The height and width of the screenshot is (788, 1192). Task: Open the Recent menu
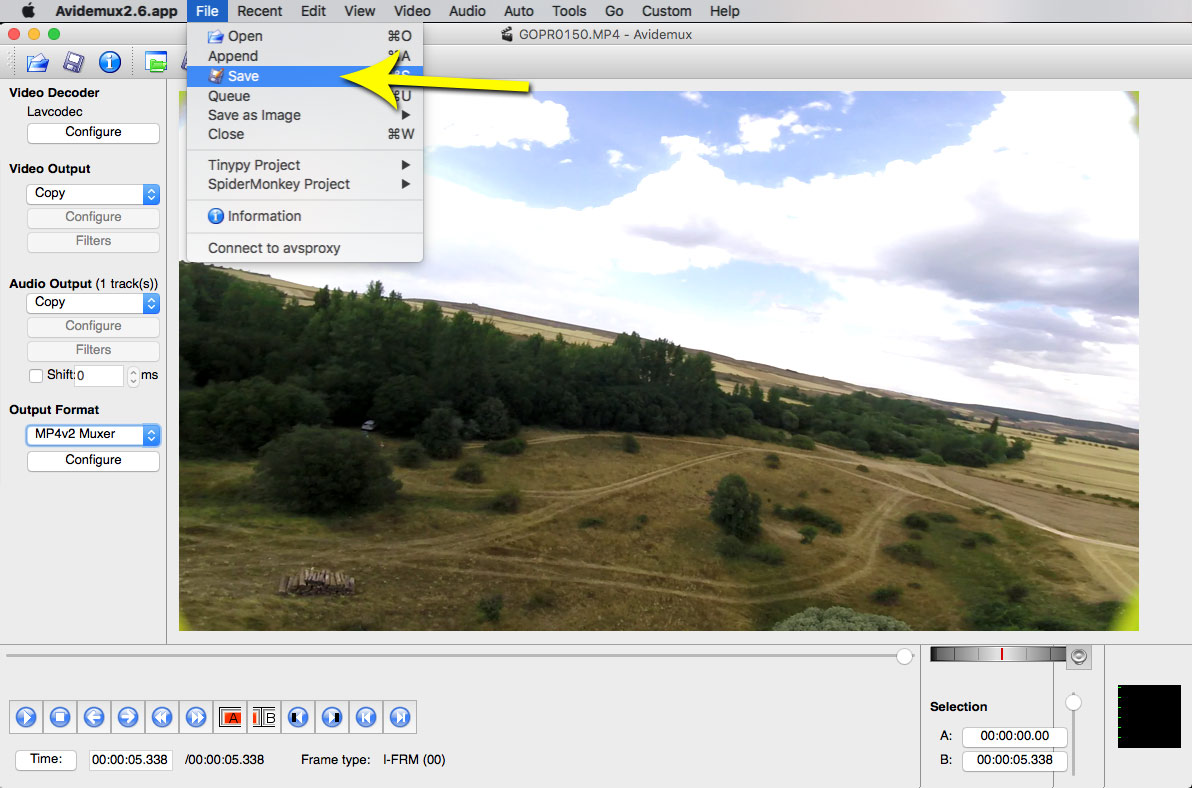[259, 11]
